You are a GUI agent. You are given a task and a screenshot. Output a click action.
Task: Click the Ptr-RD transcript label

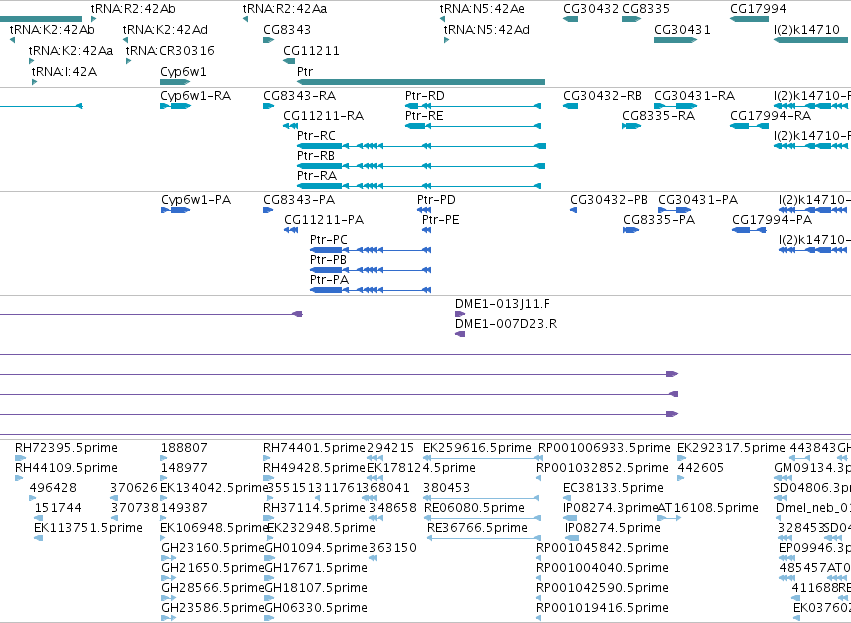424,96
